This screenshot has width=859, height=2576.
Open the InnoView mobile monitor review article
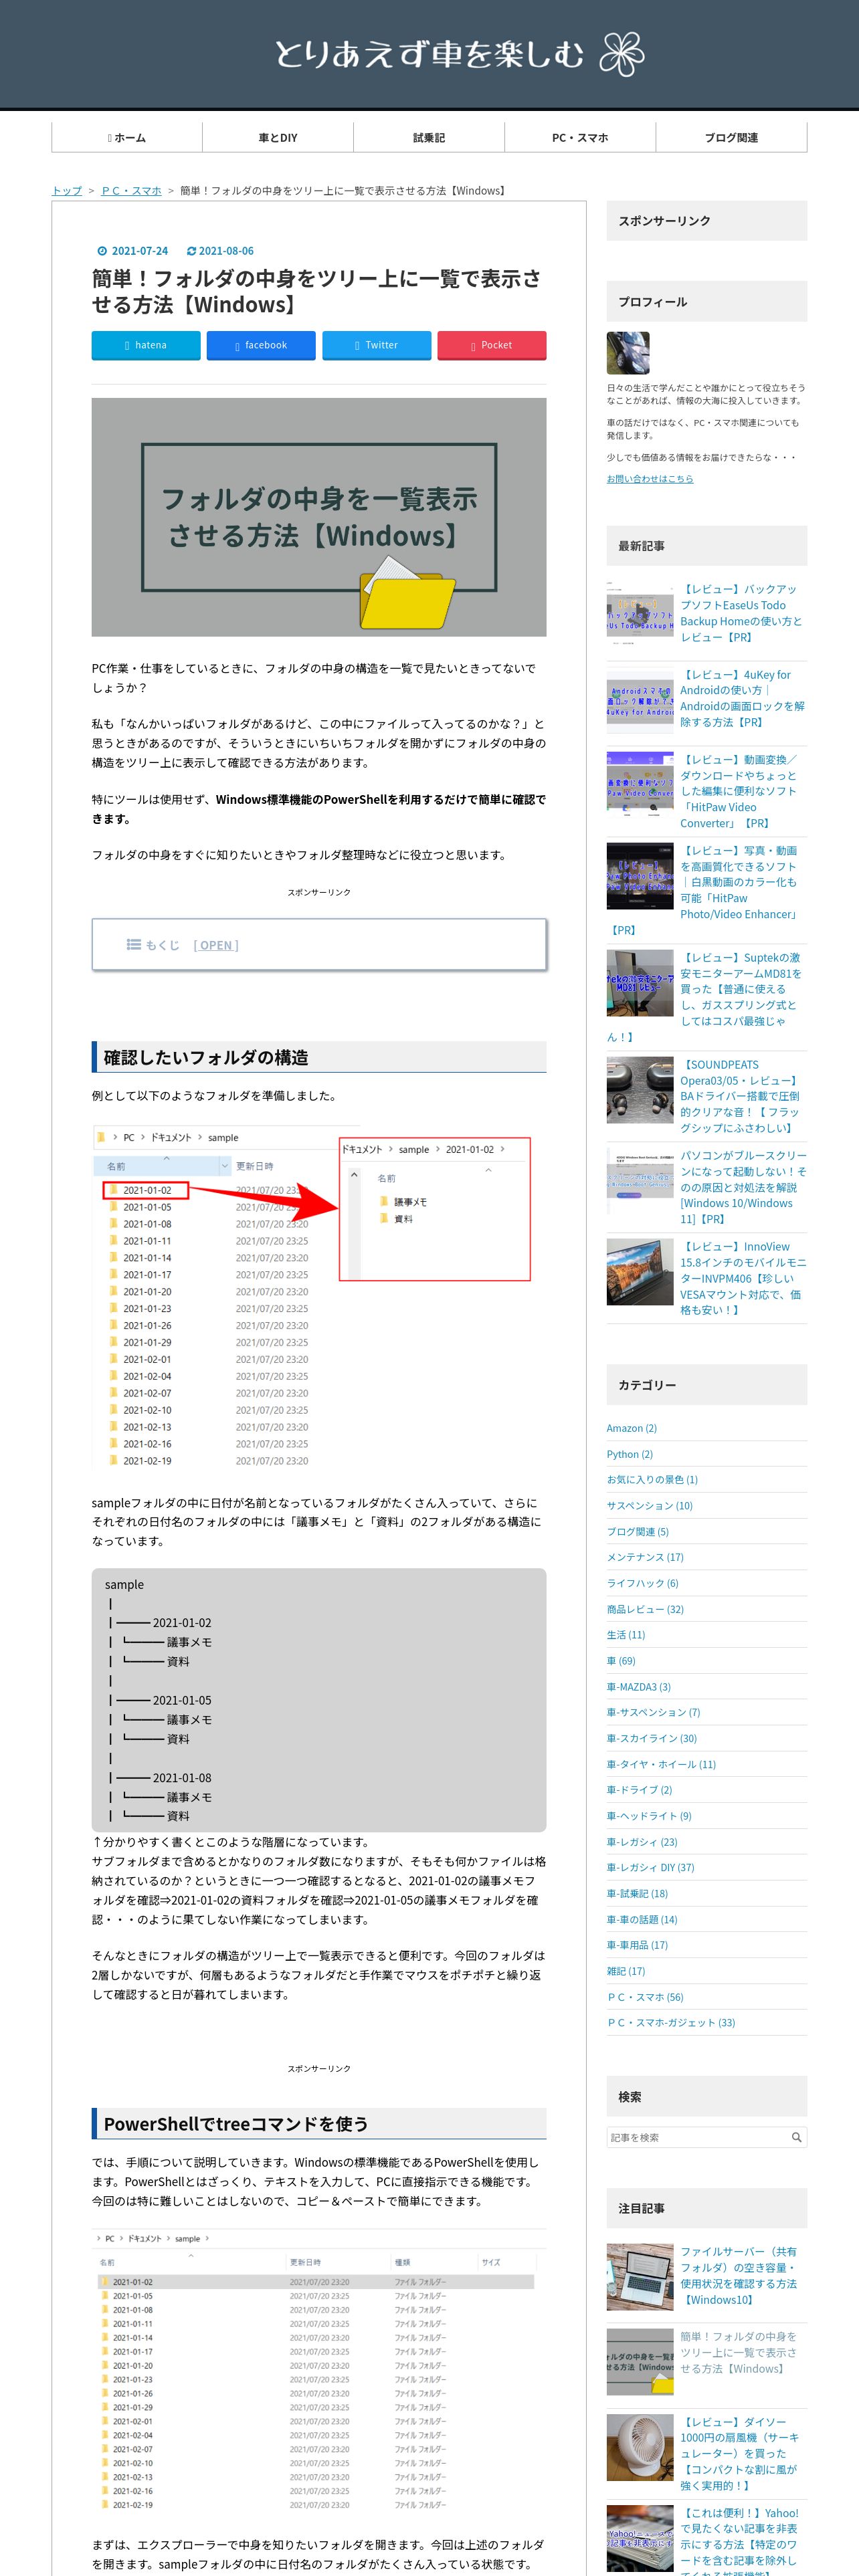(x=743, y=1278)
